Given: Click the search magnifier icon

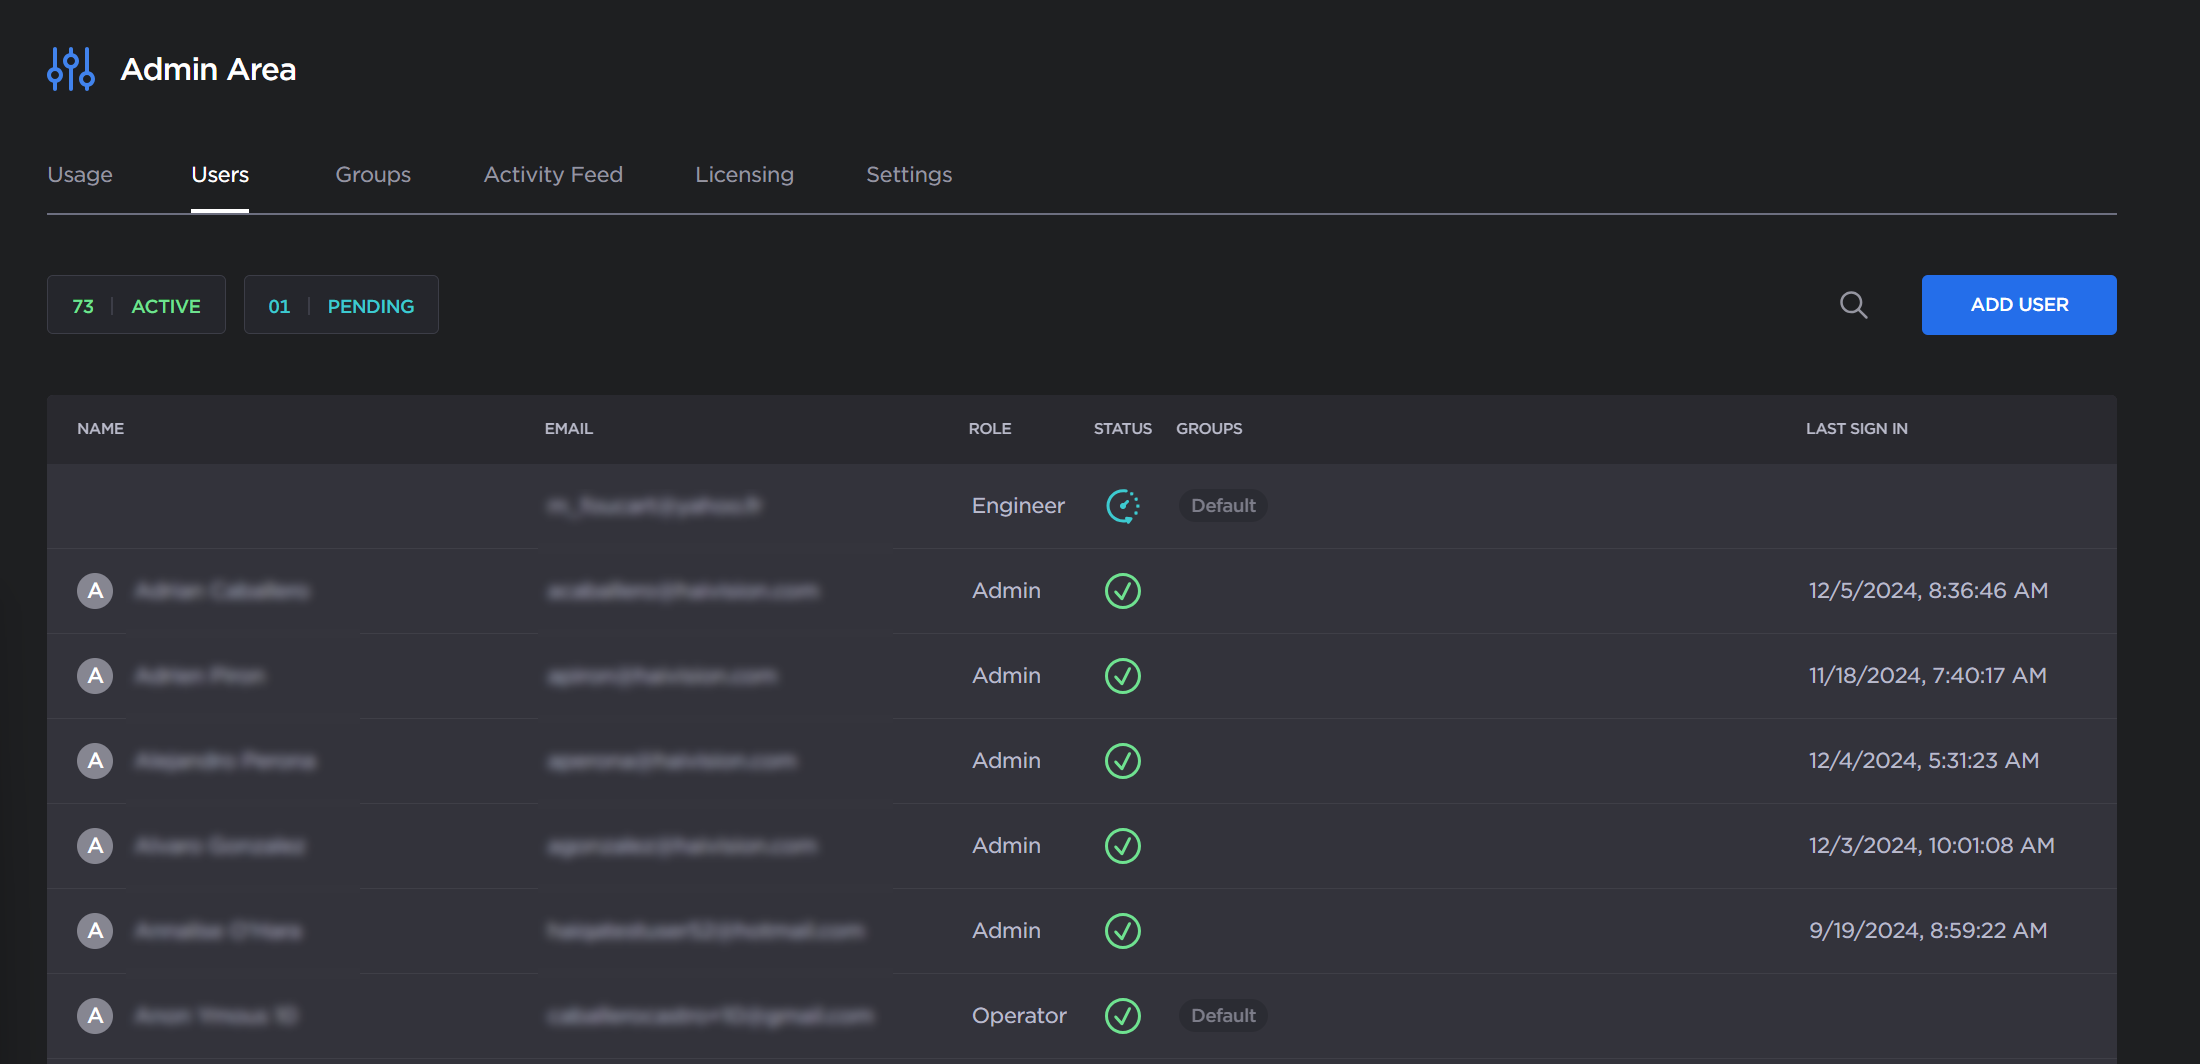Looking at the screenshot, I should coord(1853,305).
